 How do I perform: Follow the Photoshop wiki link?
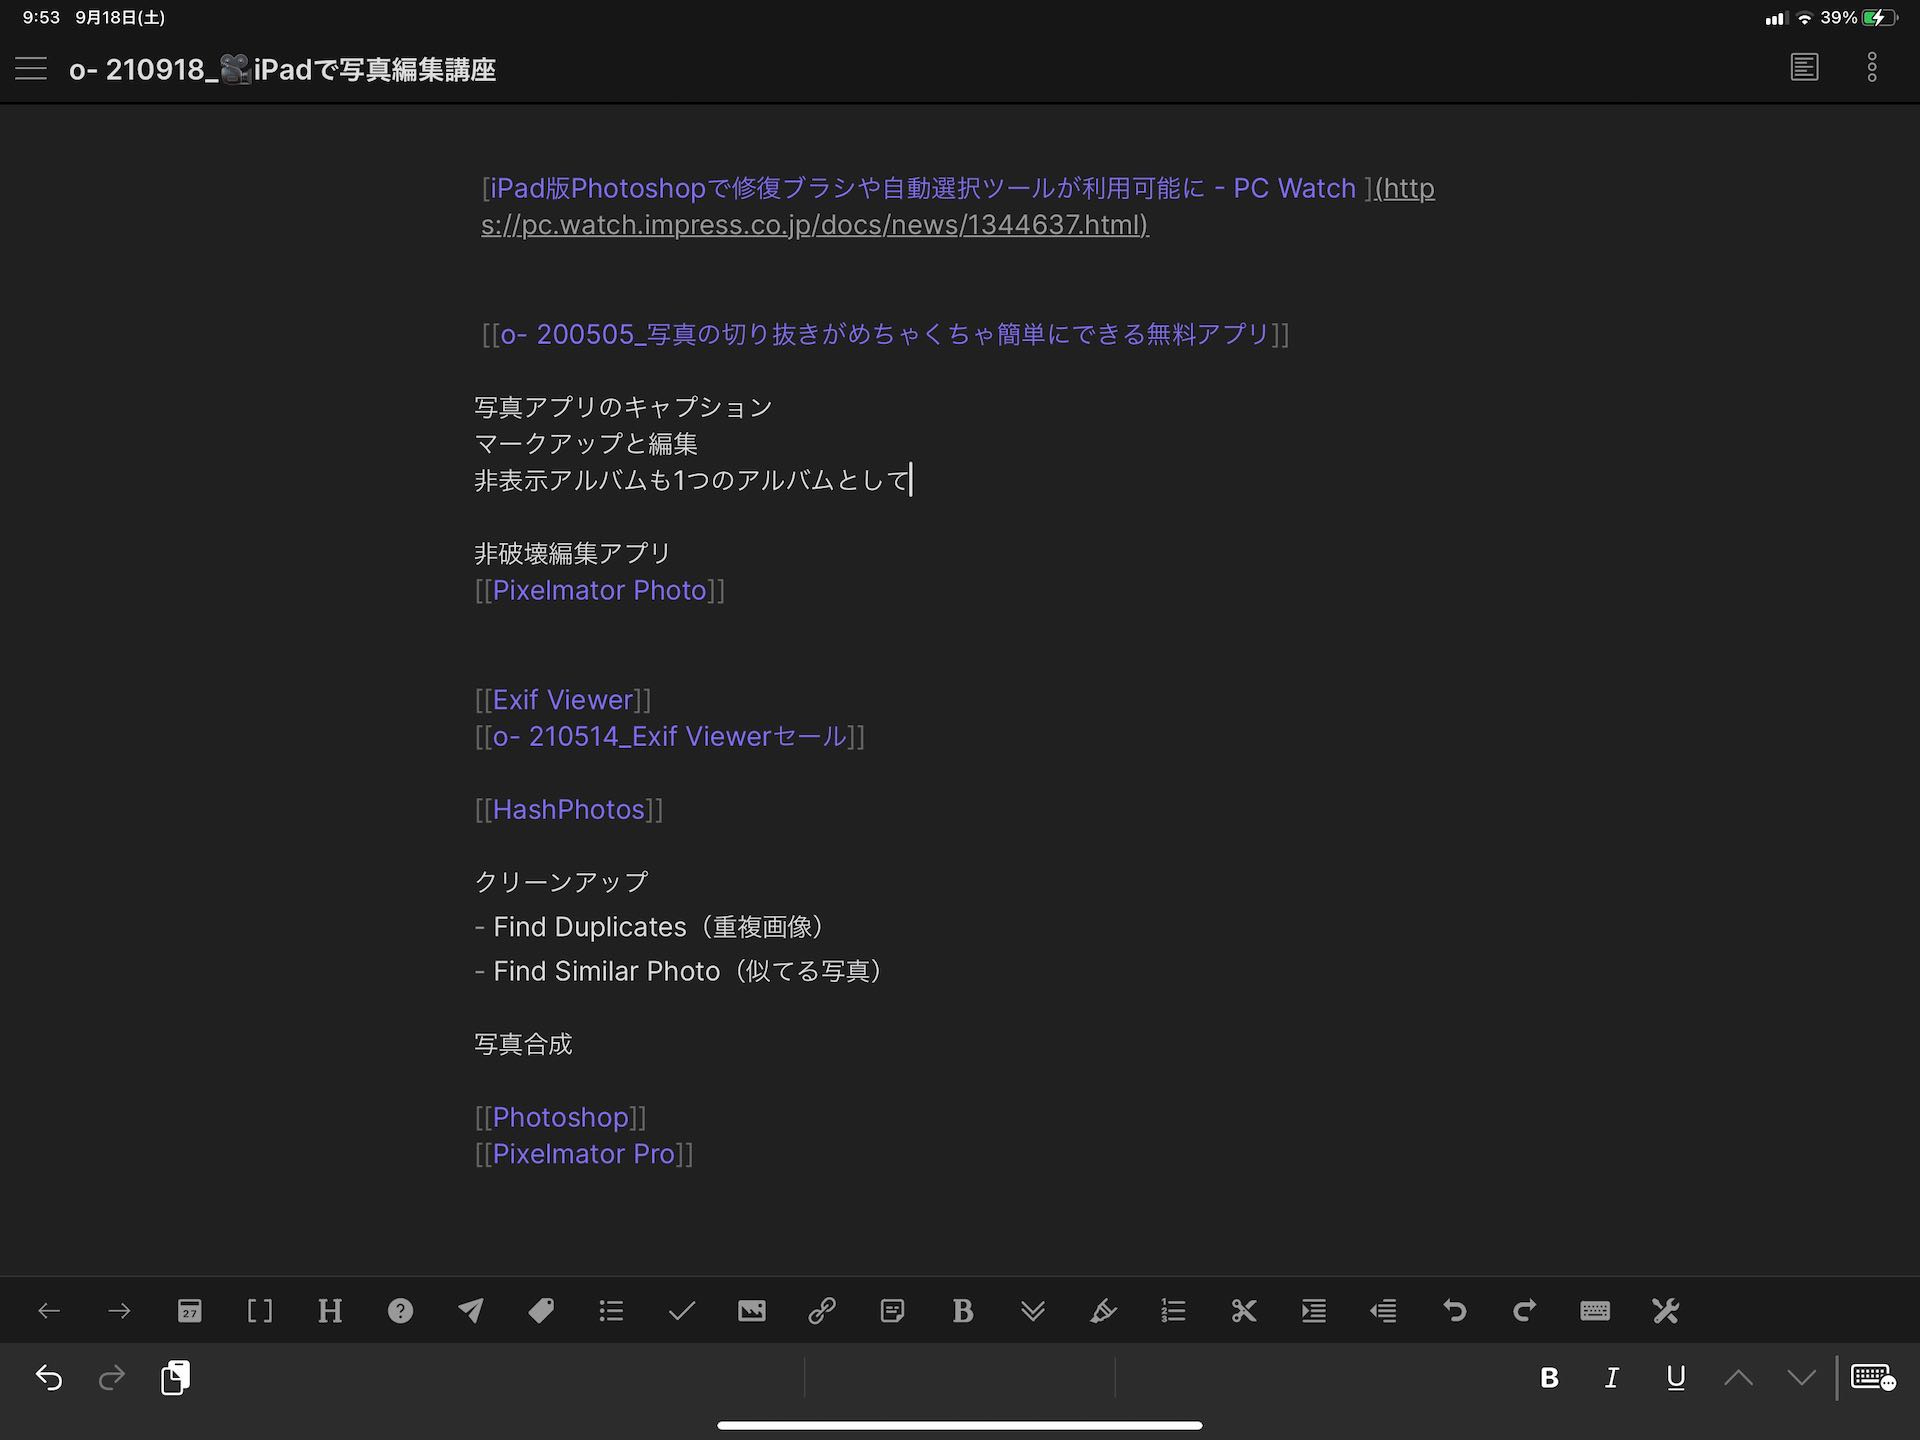click(x=560, y=1117)
